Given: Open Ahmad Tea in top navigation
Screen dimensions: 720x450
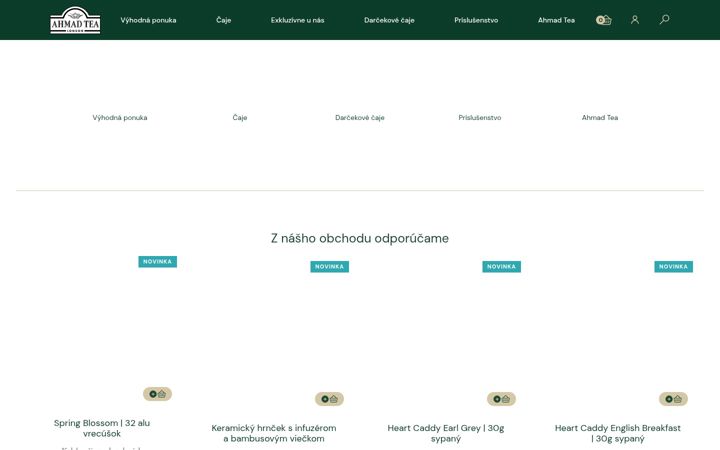Looking at the screenshot, I should pos(556,20).
